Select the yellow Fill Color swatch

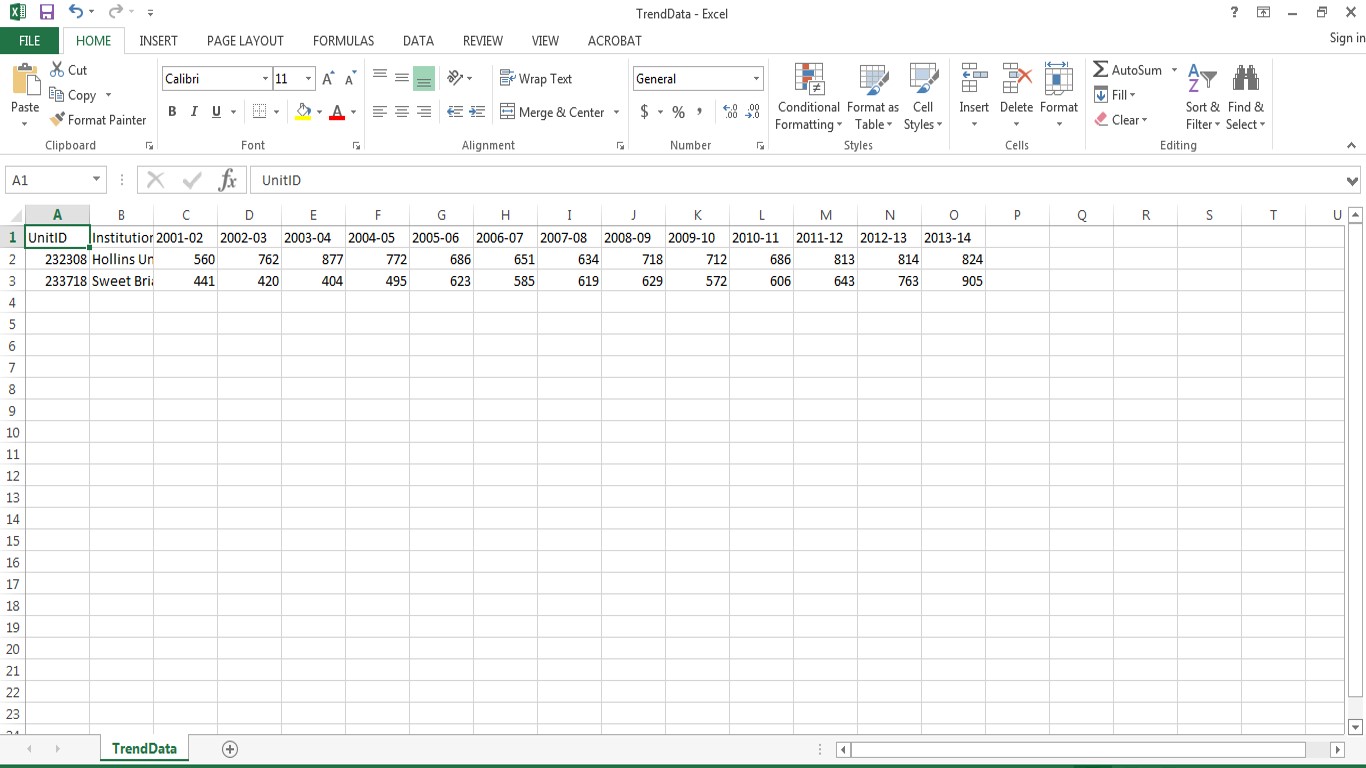coord(303,112)
